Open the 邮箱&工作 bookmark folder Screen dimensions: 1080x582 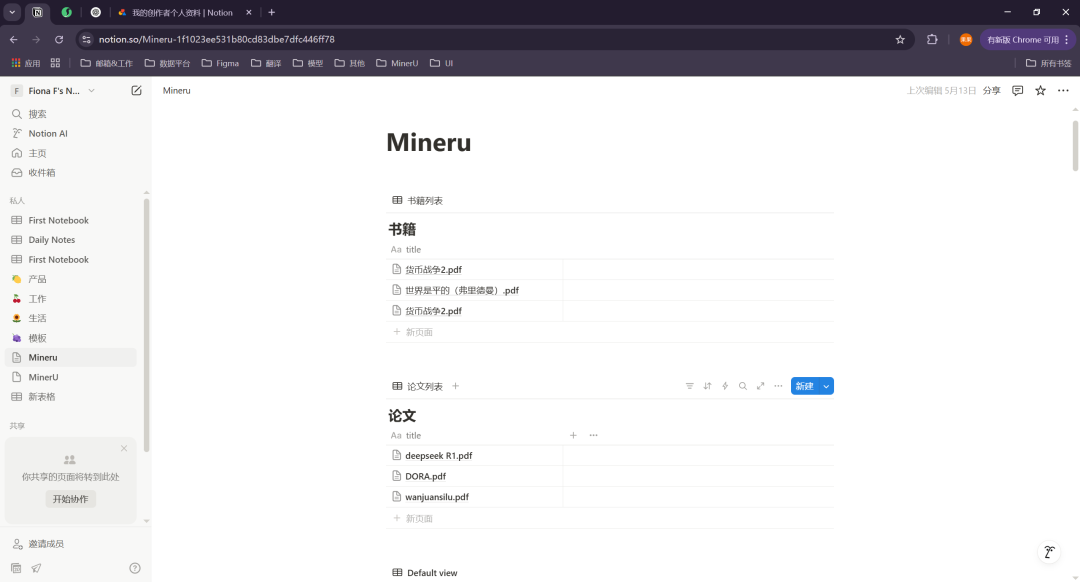(107, 63)
